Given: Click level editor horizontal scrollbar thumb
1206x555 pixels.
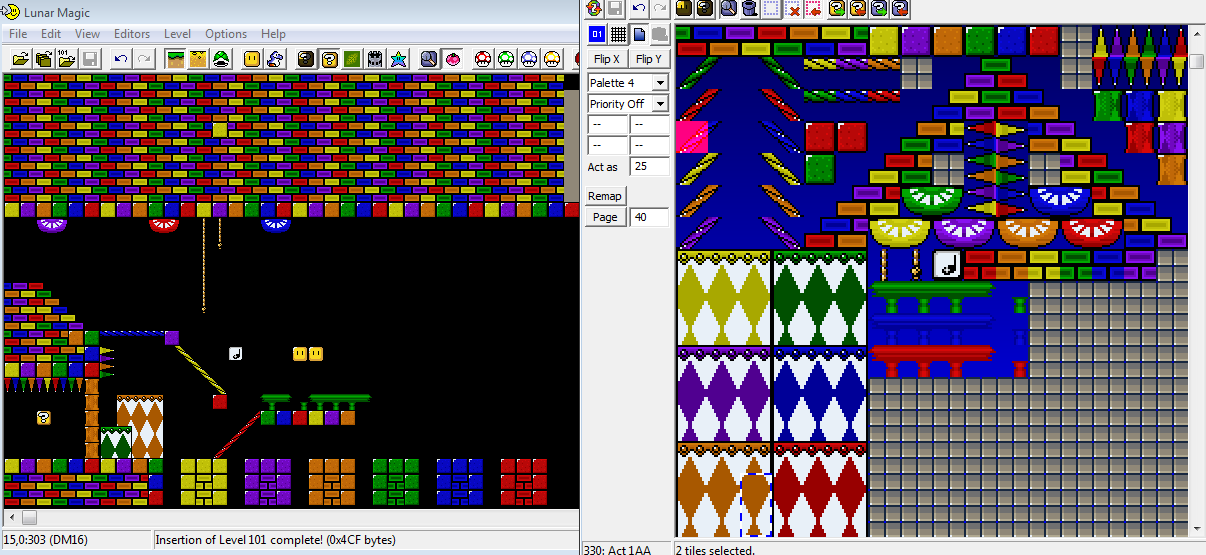Looking at the screenshot, I should (x=29, y=517).
